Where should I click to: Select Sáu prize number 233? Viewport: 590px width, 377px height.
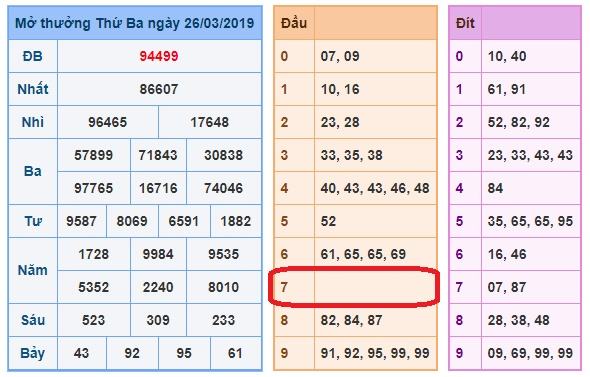(224, 320)
